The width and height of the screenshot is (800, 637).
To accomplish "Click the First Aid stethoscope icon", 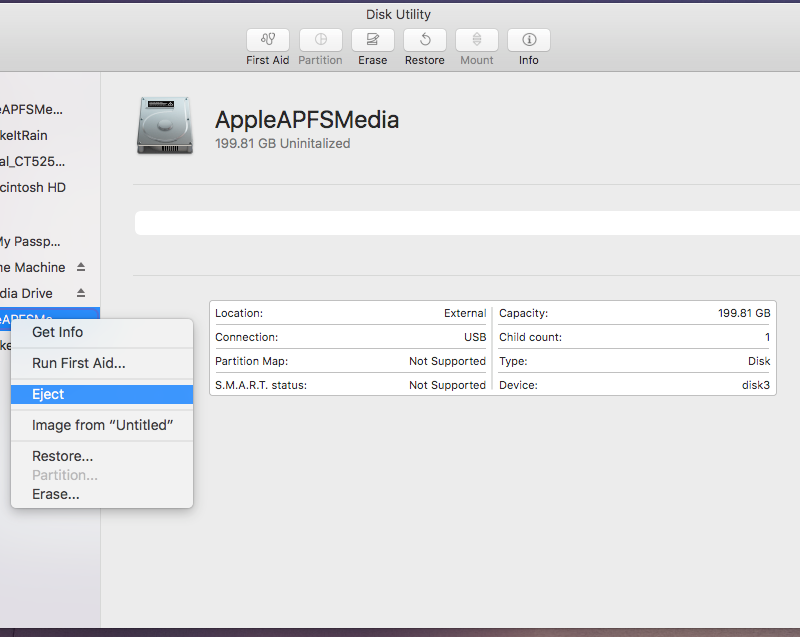I will [268, 40].
